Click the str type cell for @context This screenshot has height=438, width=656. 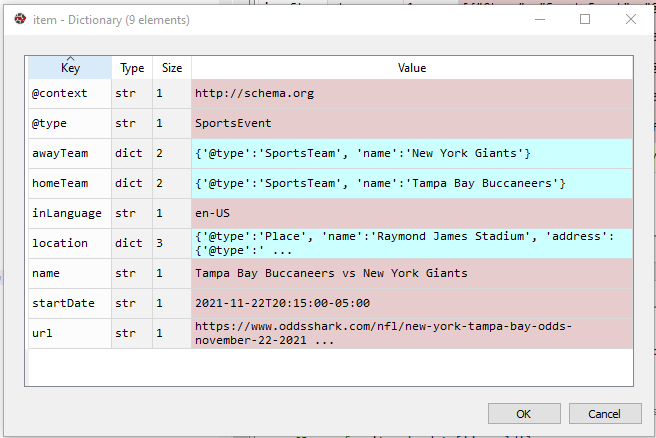coord(132,94)
